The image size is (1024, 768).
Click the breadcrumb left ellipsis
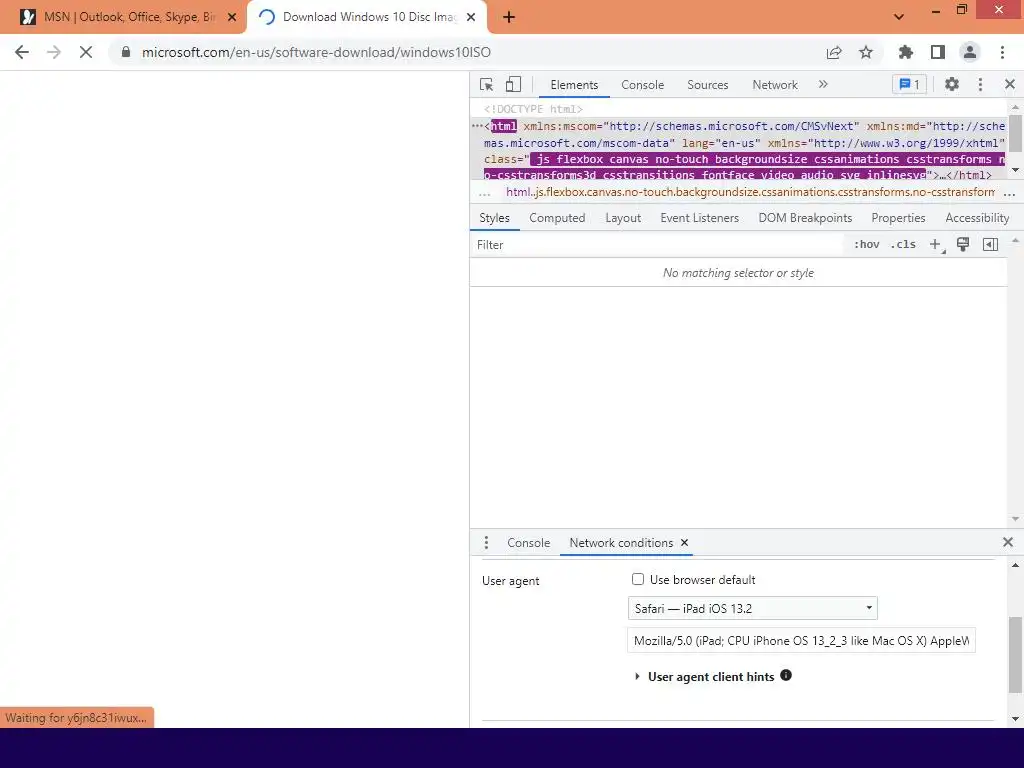click(485, 194)
